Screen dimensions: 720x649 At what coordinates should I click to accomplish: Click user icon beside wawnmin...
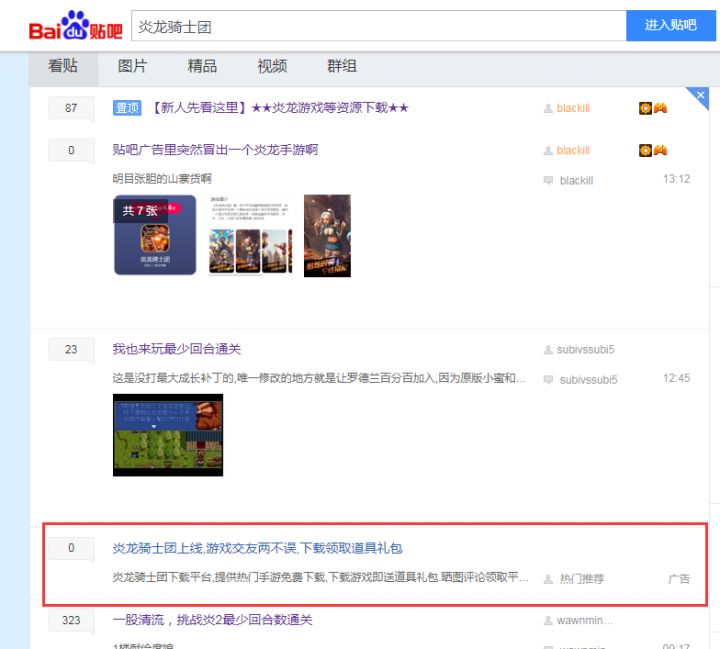click(548, 621)
